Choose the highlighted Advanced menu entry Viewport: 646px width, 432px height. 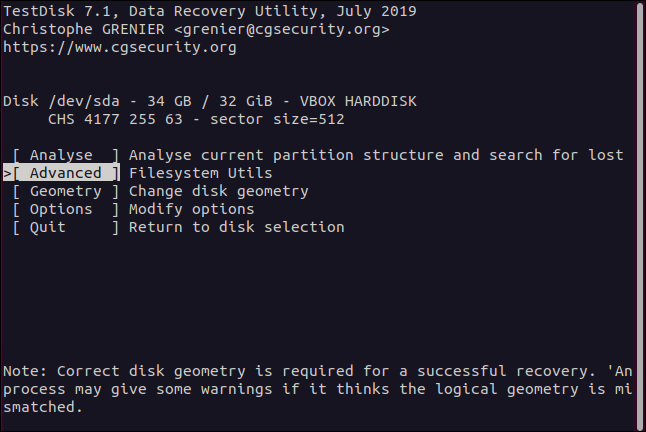tap(66, 173)
